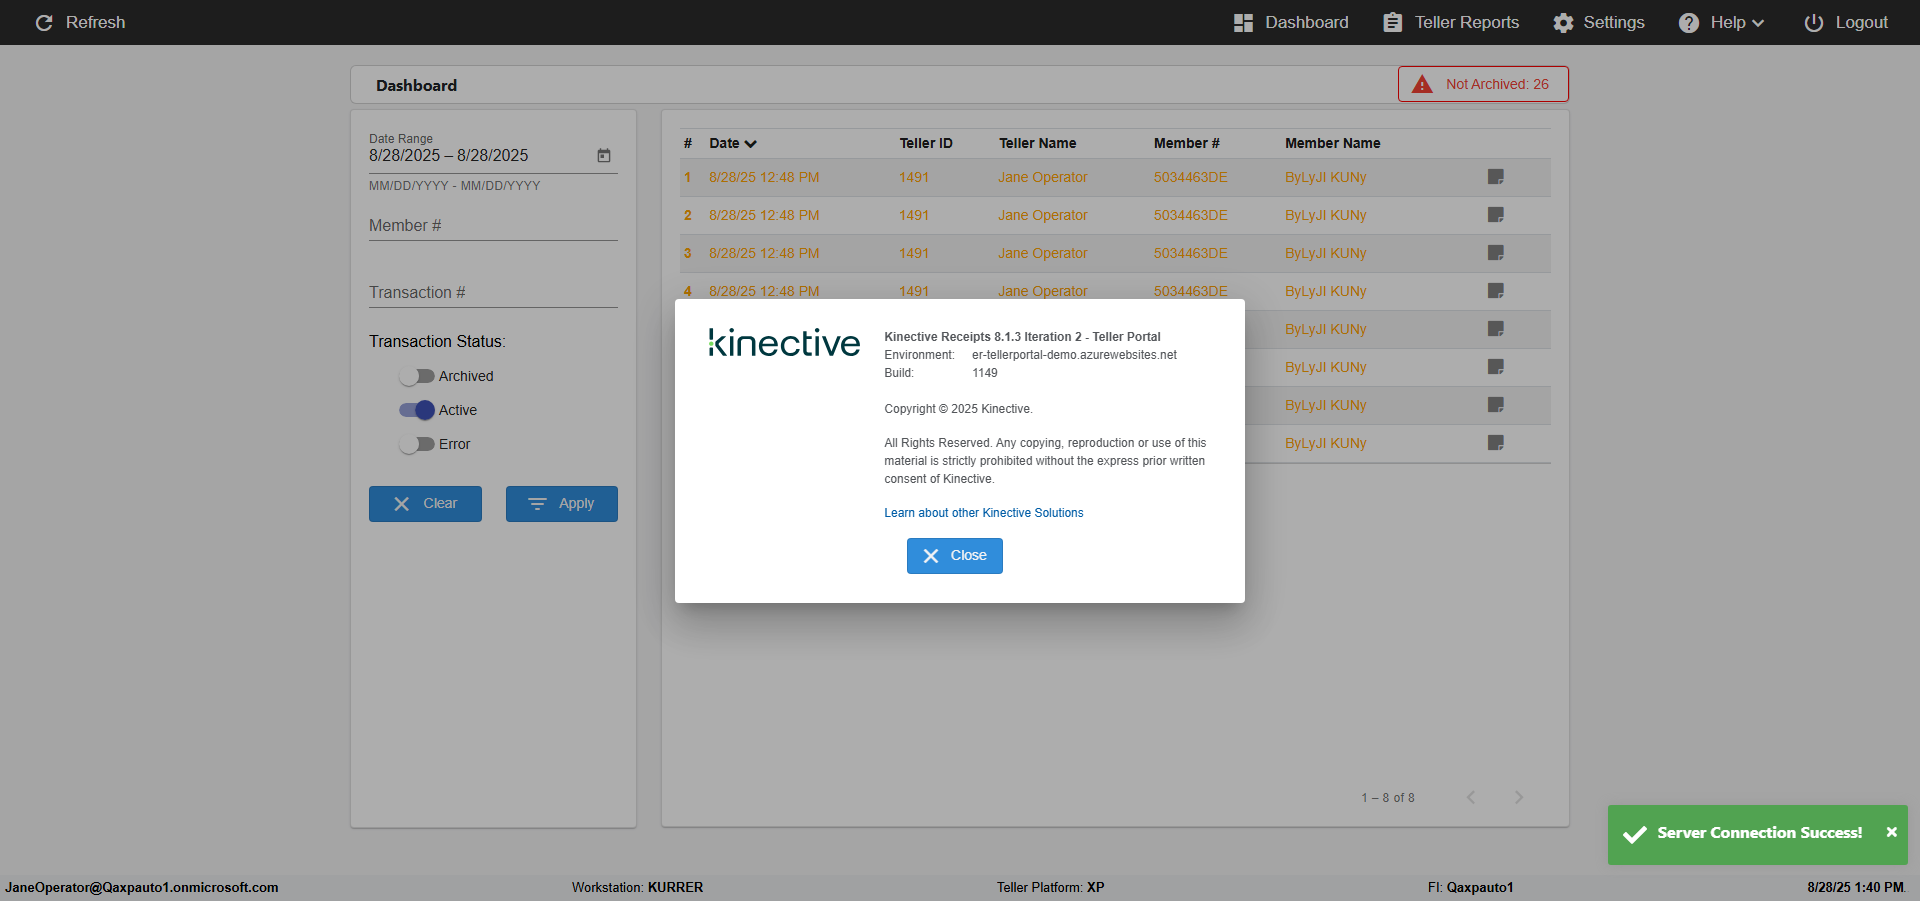Open the Learn about other Kinective Solutions link
Image resolution: width=1920 pixels, height=901 pixels.
point(984,513)
